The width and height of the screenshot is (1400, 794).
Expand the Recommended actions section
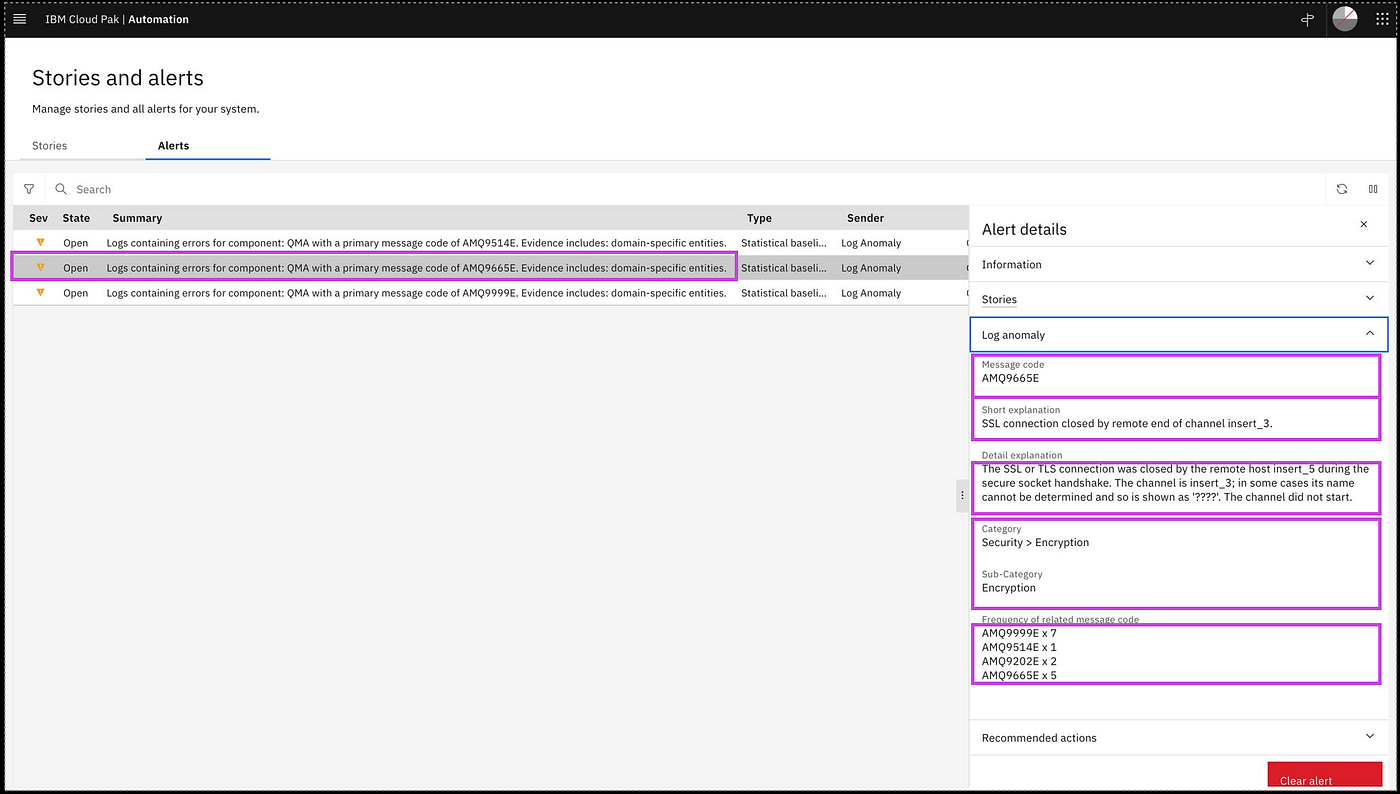pyautogui.click(x=1178, y=737)
